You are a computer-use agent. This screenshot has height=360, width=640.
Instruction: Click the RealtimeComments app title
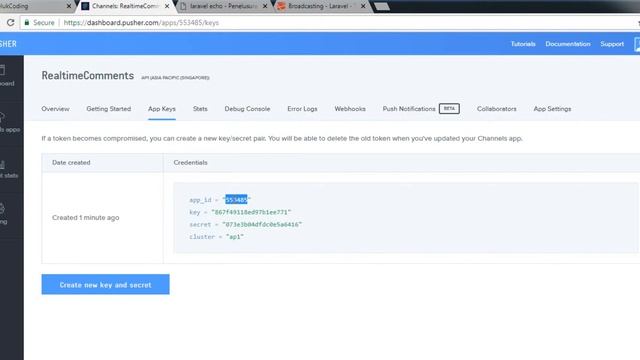click(87, 76)
